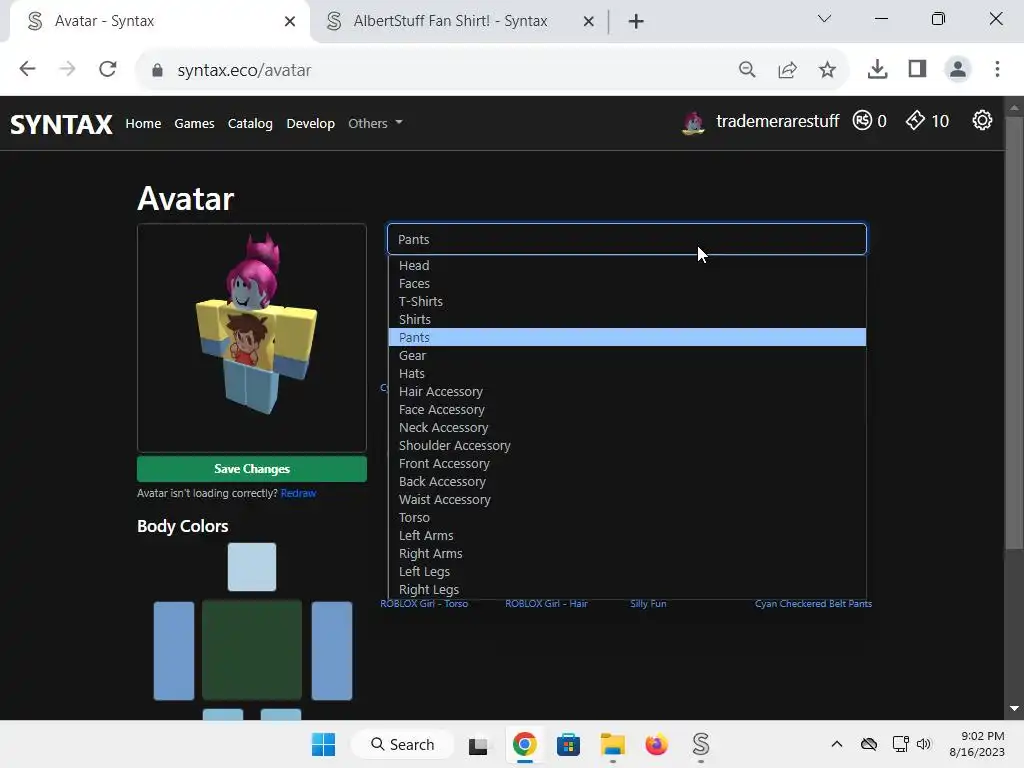Open trademerarestuff profile avatar icon

tap(694, 121)
